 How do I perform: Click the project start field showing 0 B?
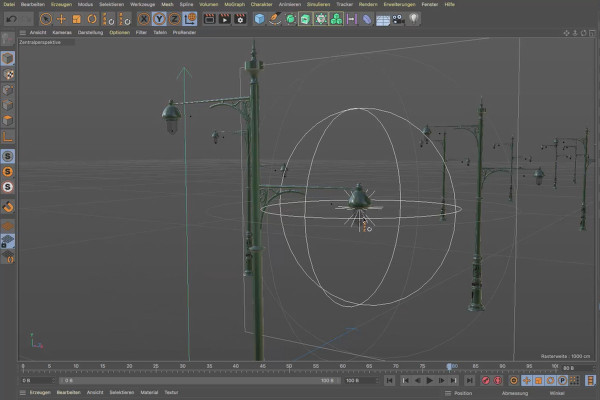point(38,380)
